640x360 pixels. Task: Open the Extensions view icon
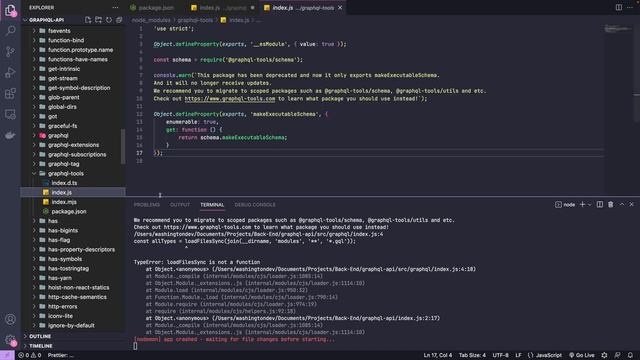pos(10,93)
